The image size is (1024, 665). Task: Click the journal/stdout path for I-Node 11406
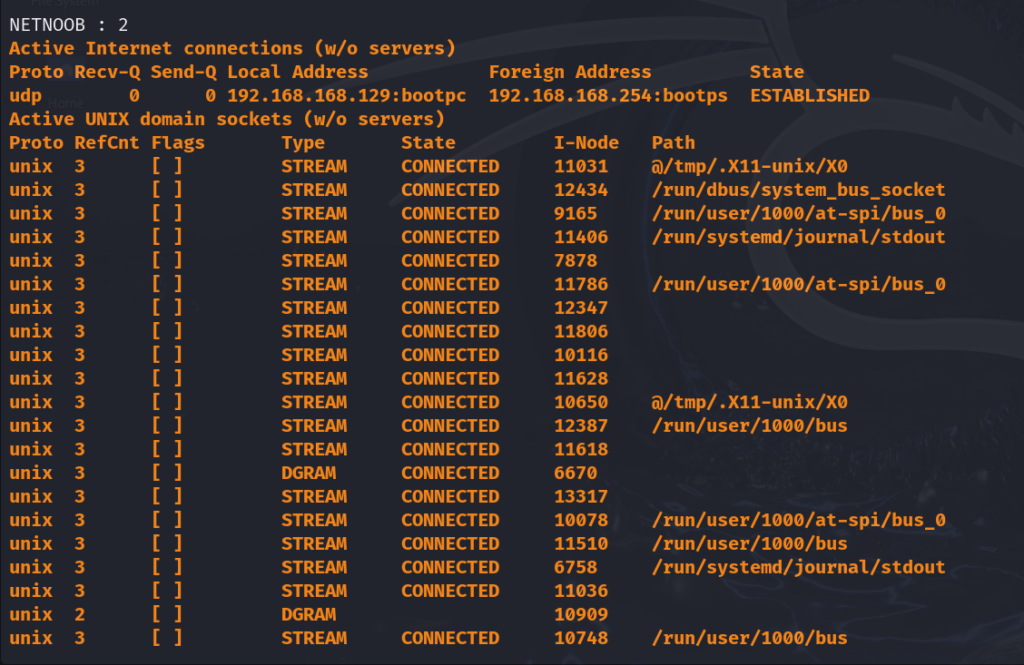point(799,237)
